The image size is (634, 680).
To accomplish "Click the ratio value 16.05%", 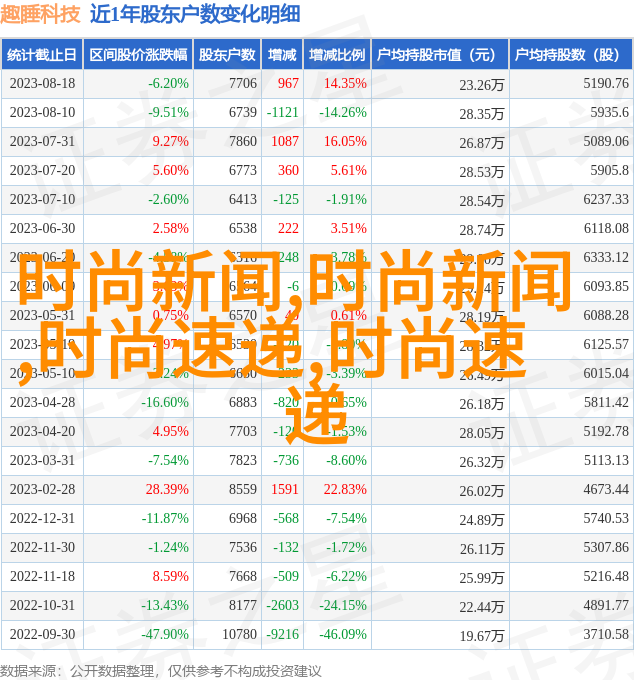I will click(345, 141).
